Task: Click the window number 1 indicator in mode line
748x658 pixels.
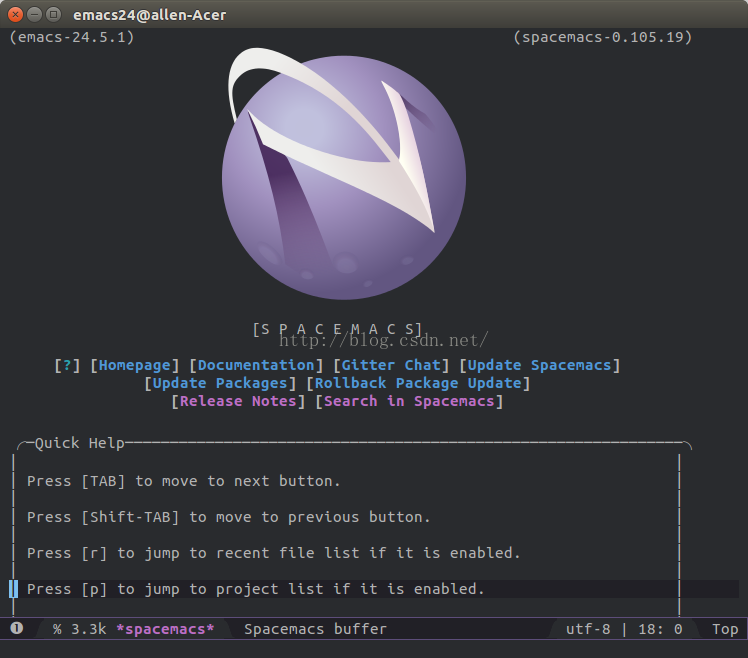Action: tap(17, 628)
